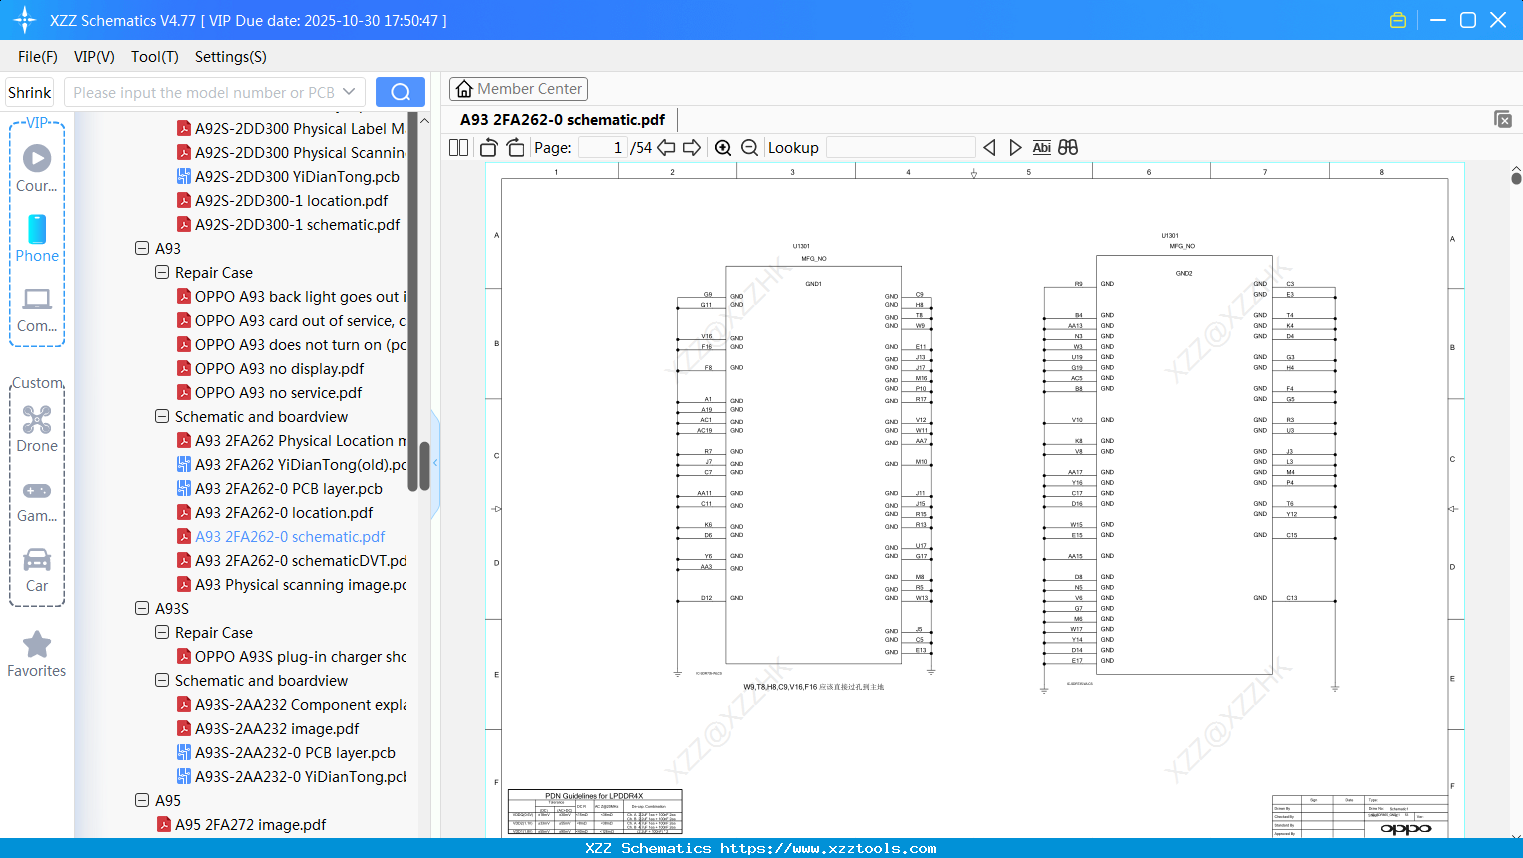Toggle the sidebar panel collapse handle
Screen dimensions: 1523x858
pyautogui.click(x=434, y=463)
